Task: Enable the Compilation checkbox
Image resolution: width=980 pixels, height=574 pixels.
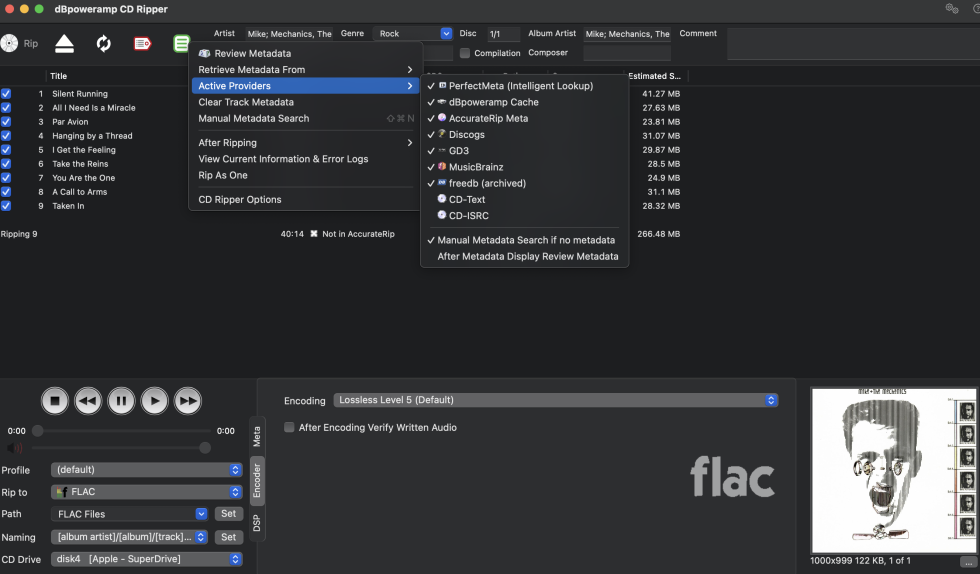Action: point(464,53)
